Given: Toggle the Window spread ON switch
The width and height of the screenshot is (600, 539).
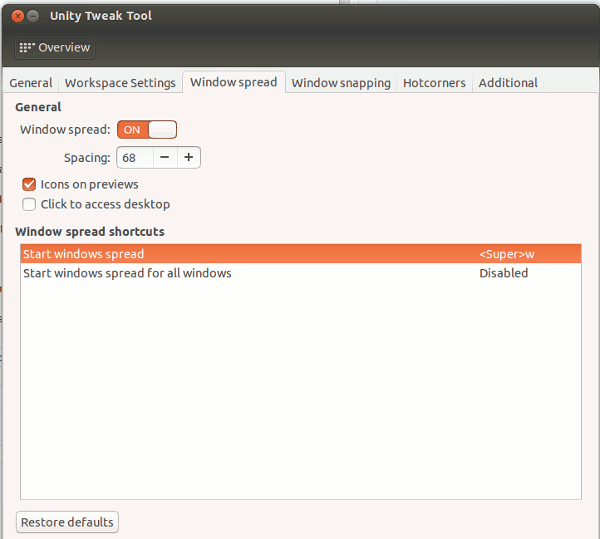Looking at the screenshot, I should pos(147,130).
